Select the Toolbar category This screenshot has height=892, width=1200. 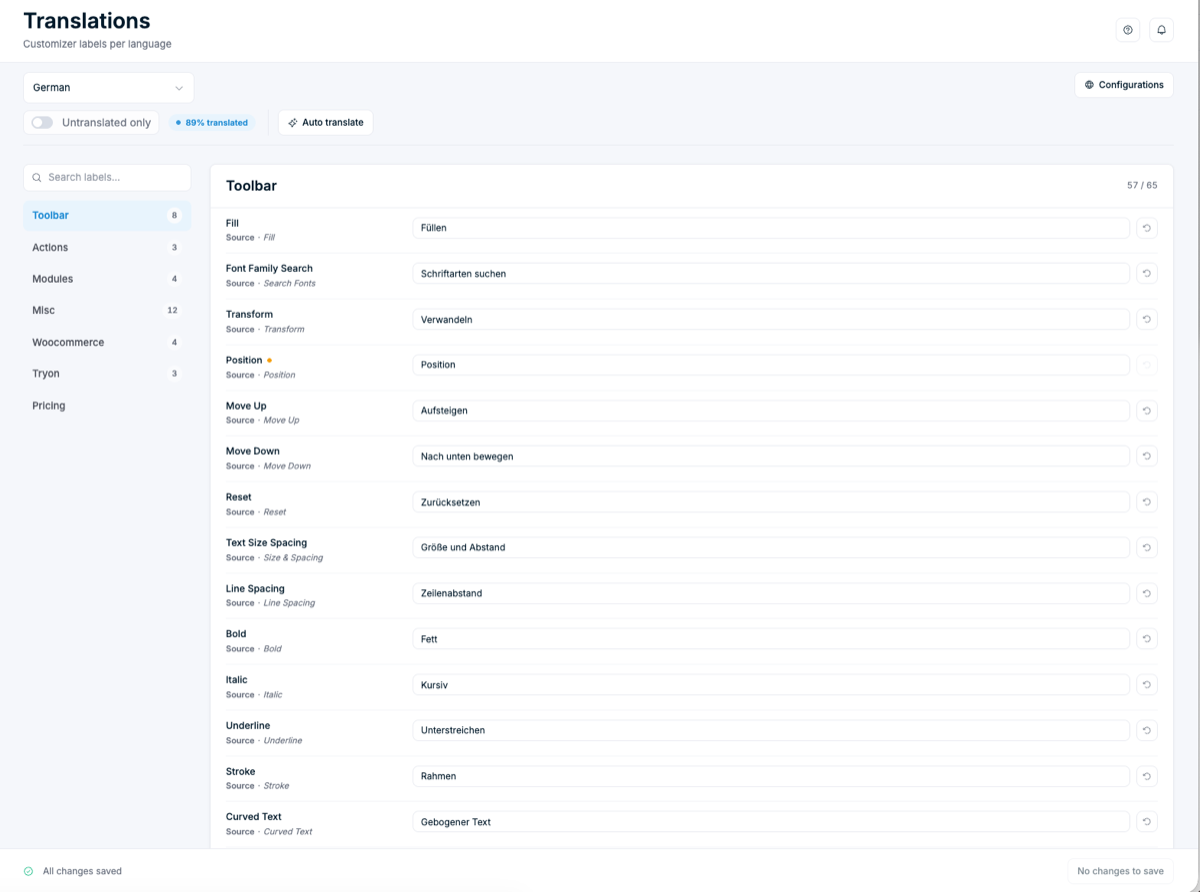107,215
